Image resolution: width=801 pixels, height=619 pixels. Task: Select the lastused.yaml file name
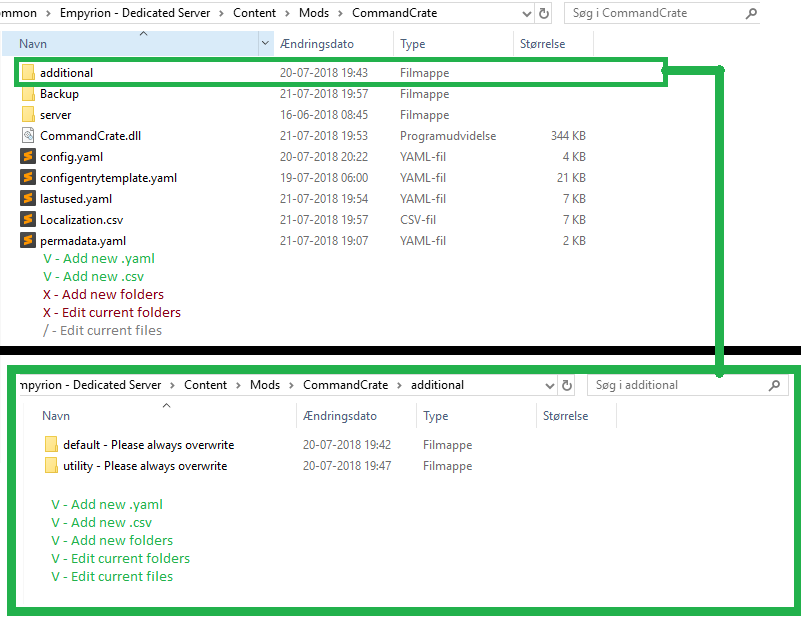point(76,199)
